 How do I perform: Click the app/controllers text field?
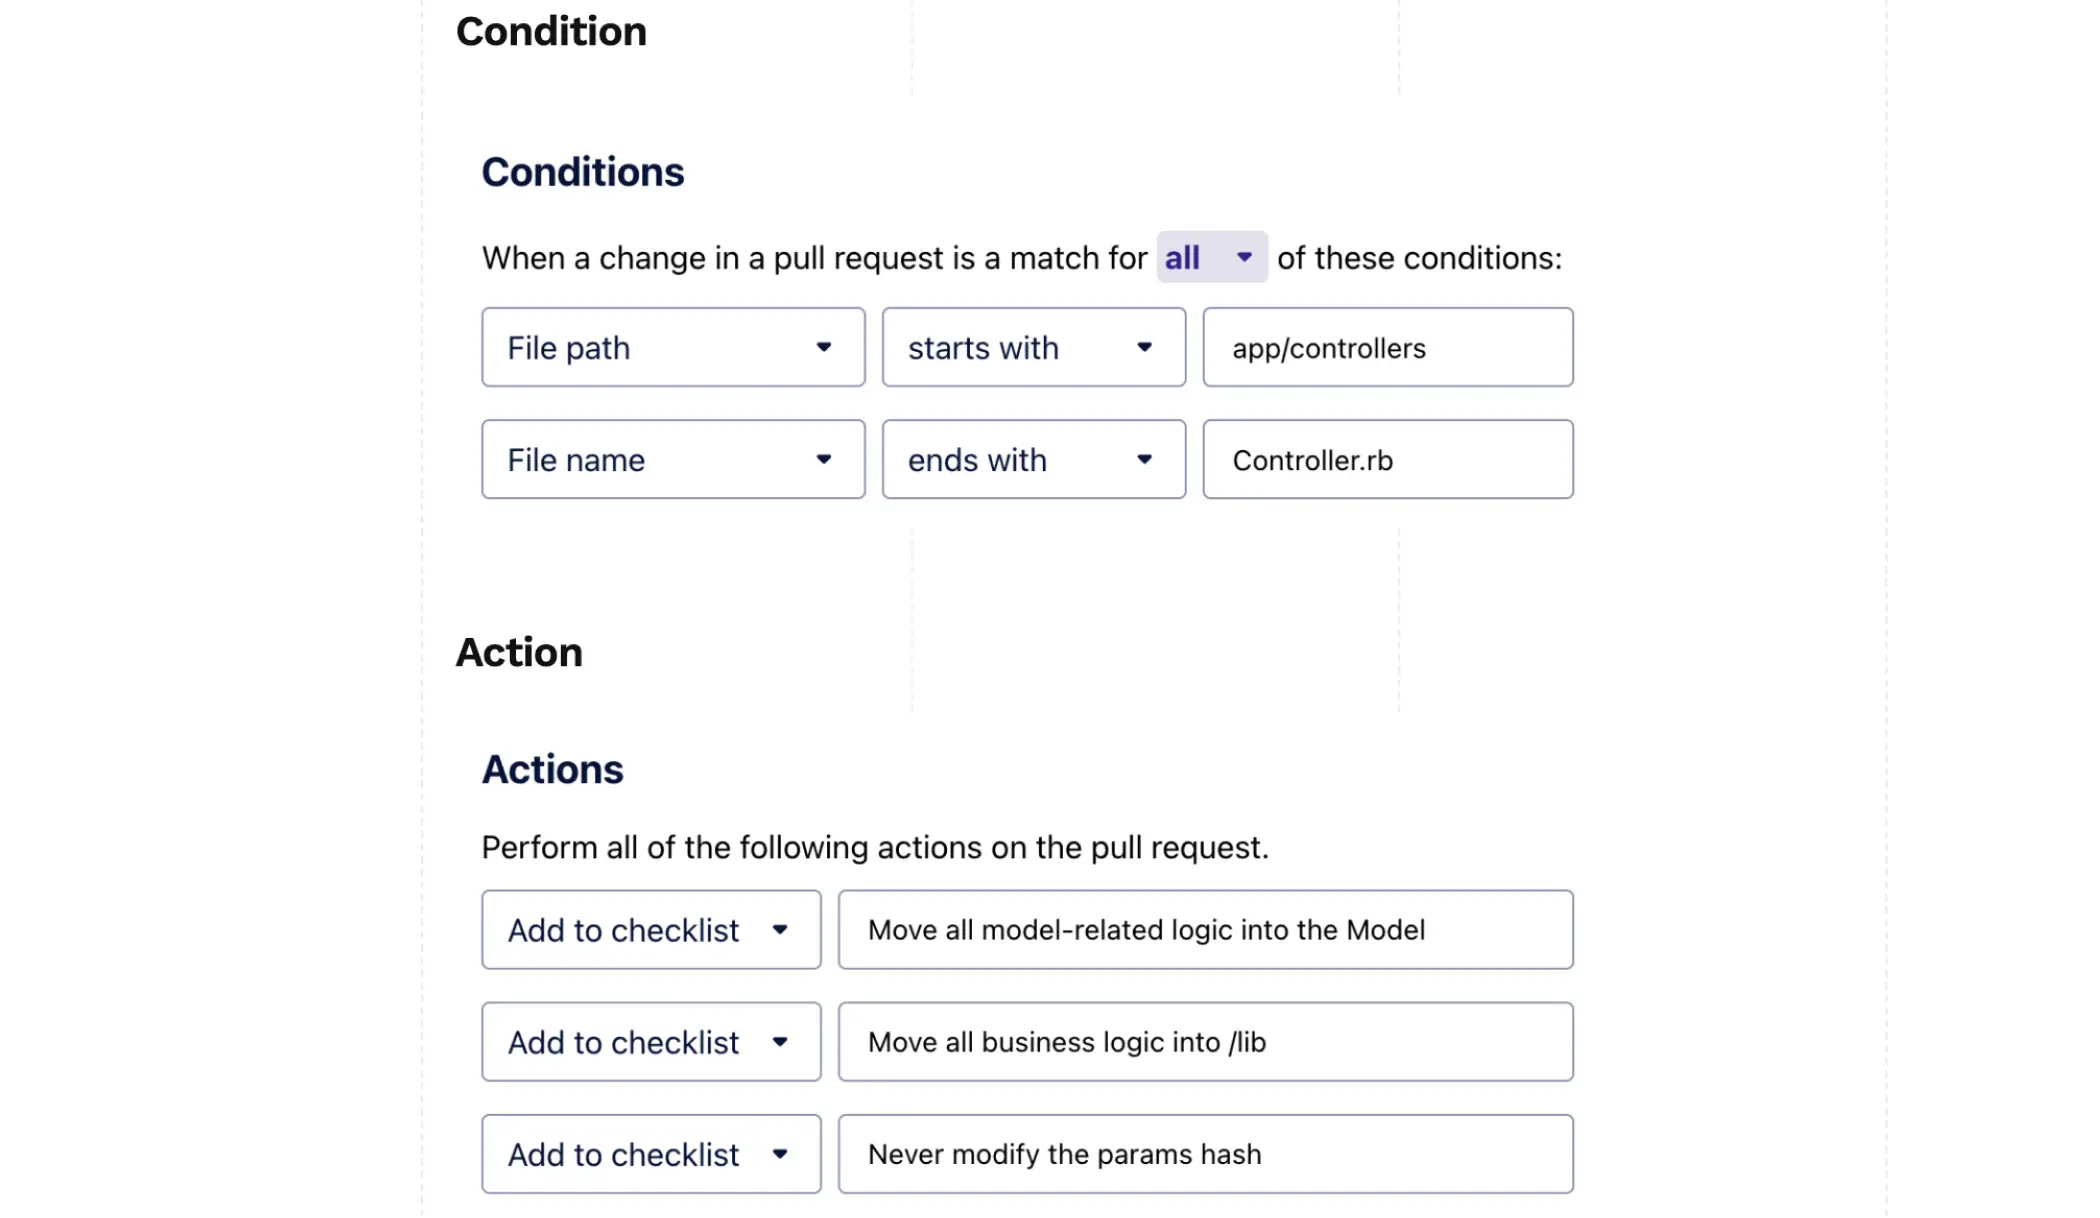[x=1387, y=347]
